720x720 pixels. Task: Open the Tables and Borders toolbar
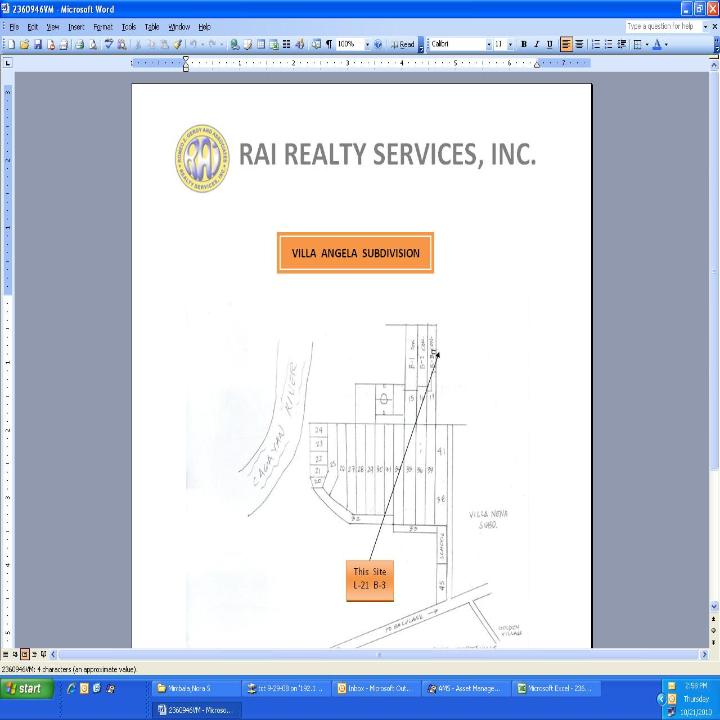248,45
